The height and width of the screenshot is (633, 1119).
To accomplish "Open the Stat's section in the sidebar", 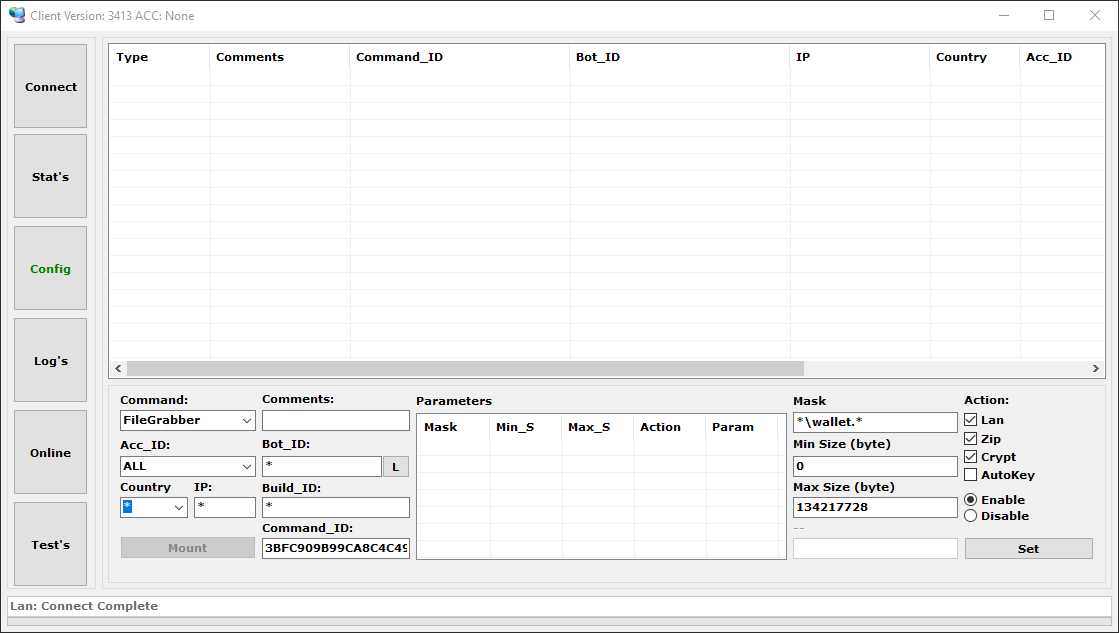I will pos(50,177).
